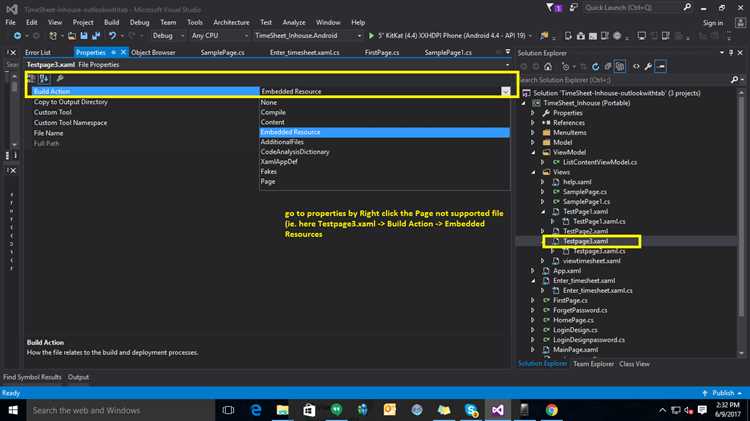The width and height of the screenshot is (750, 421).
Task: Open the Debug configuration dropdown
Action: coord(168,35)
